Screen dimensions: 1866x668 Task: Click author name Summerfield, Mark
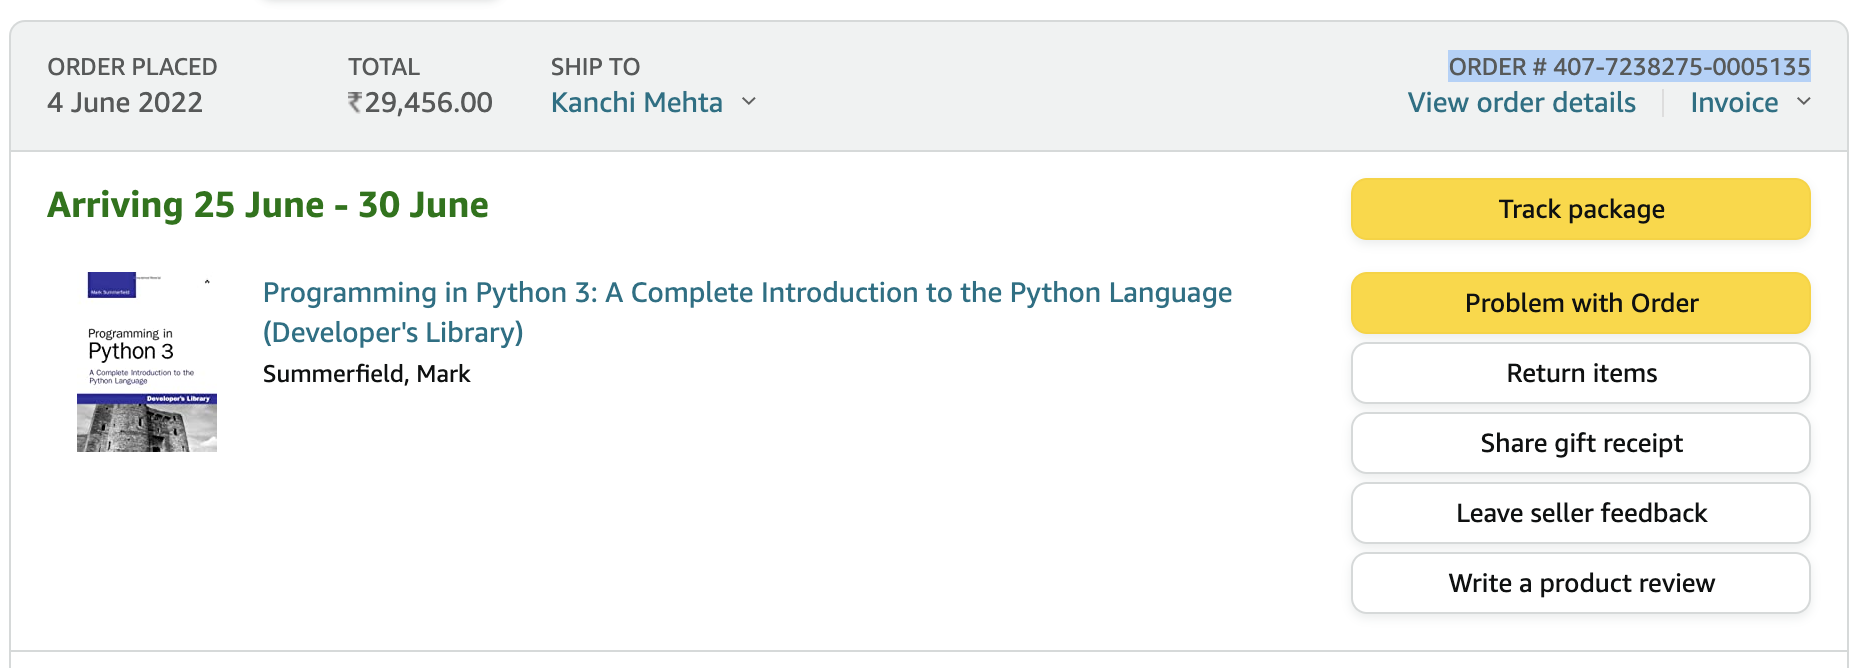tap(366, 374)
